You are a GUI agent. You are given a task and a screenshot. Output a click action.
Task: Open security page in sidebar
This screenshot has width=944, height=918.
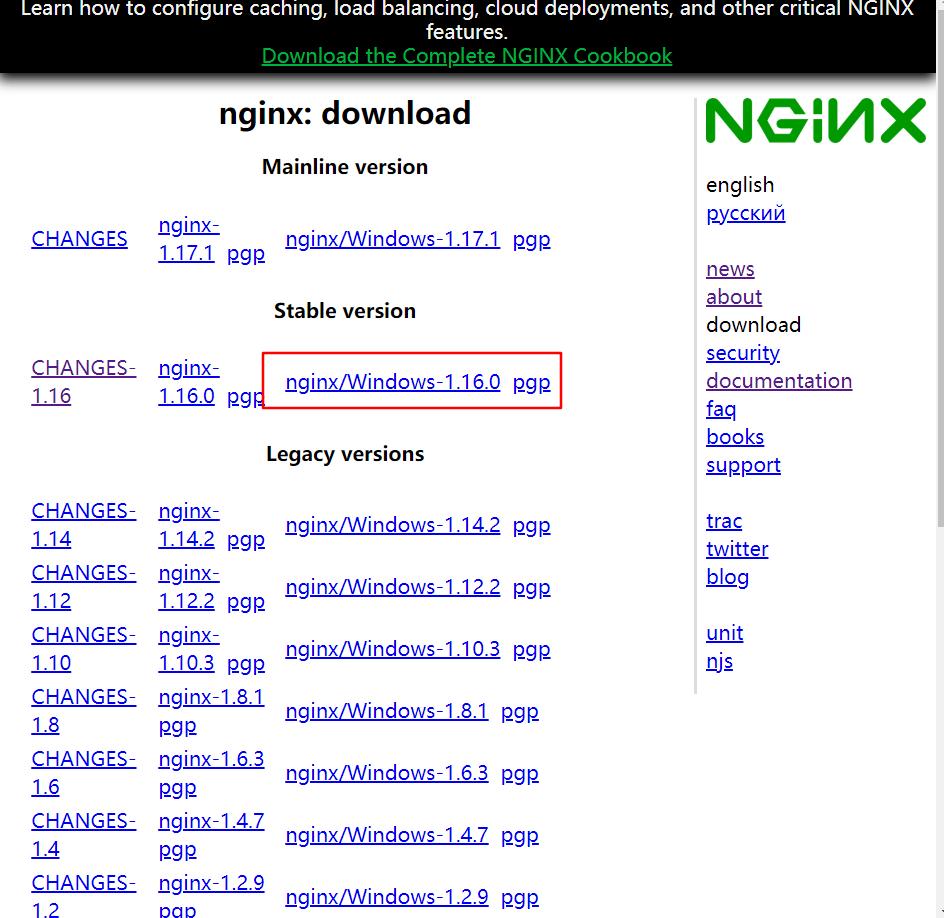click(x=743, y=353)
